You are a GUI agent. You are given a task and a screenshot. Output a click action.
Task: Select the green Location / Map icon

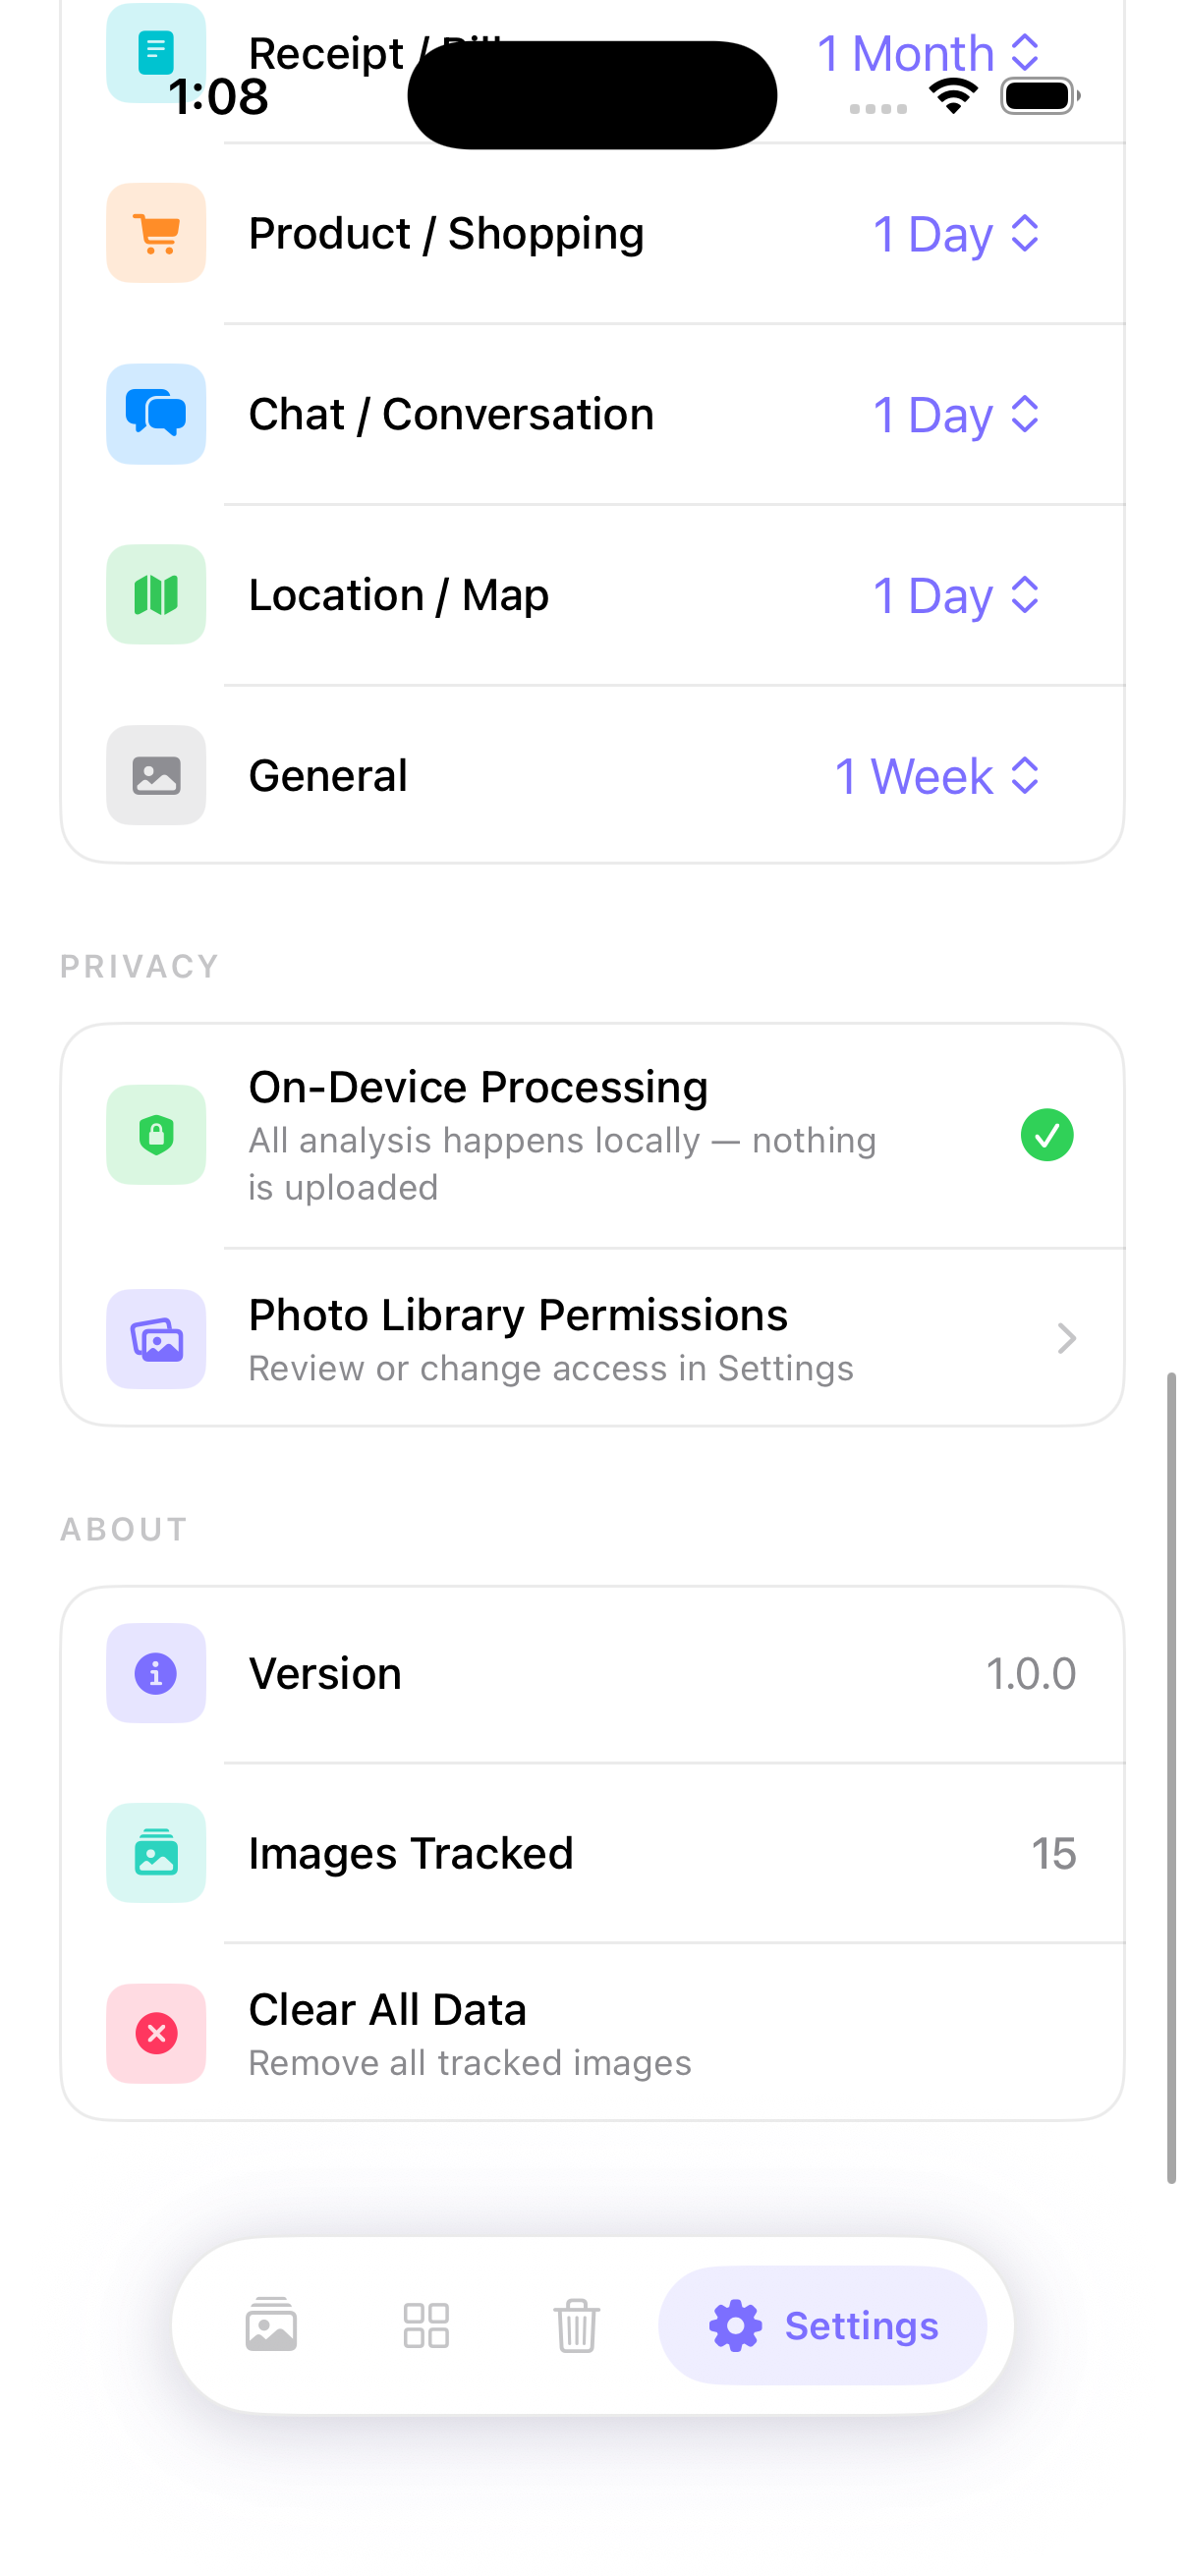point(155,594)
